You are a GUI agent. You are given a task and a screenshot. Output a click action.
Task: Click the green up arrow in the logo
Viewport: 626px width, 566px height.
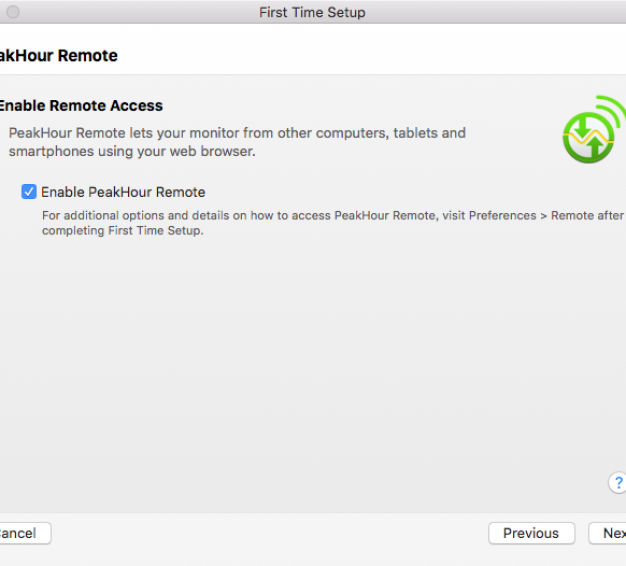coord(596,146)
